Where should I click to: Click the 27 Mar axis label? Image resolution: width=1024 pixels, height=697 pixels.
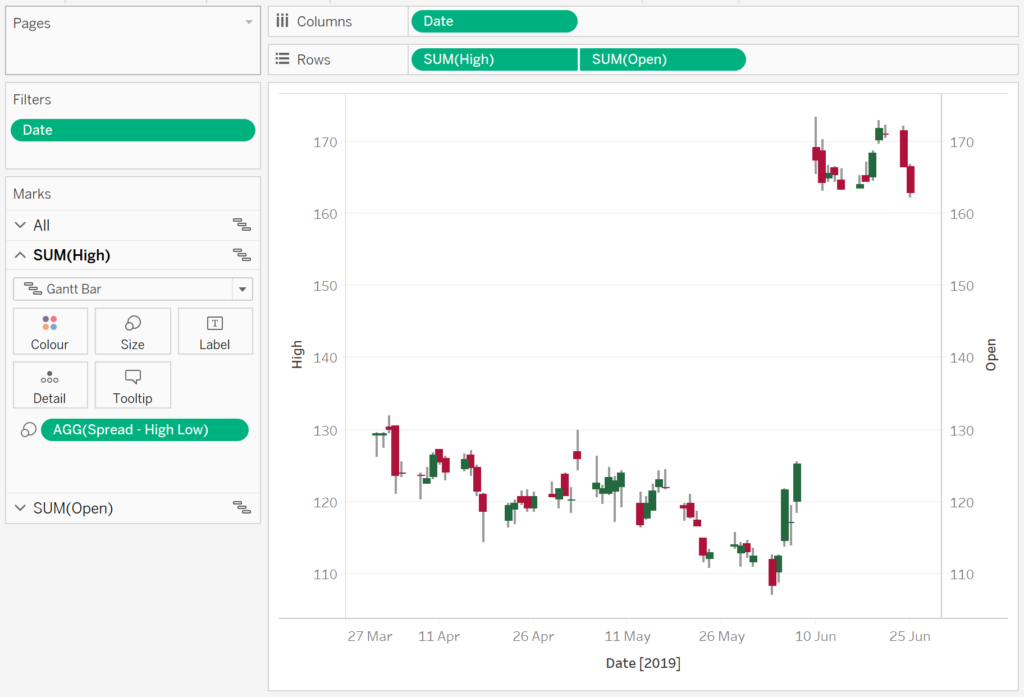click(370, 636)
